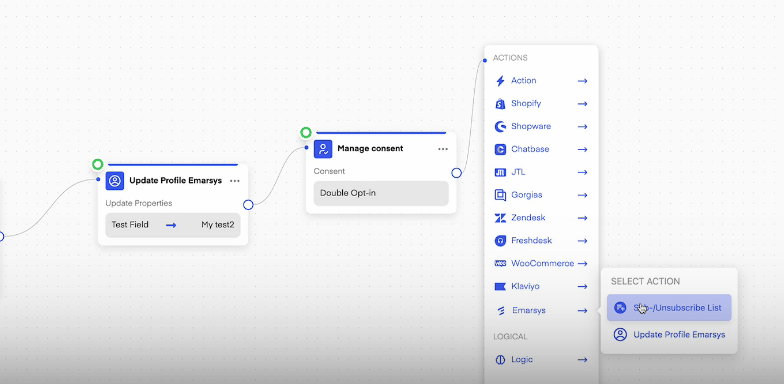Select Freshdesk label in the actions list

click(x=532, y=240)
